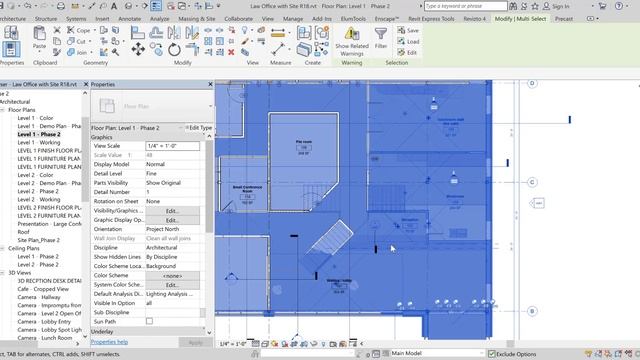Click Edit button for System Color Schemes
The image size is (640, 360).
tap(172, 285)
